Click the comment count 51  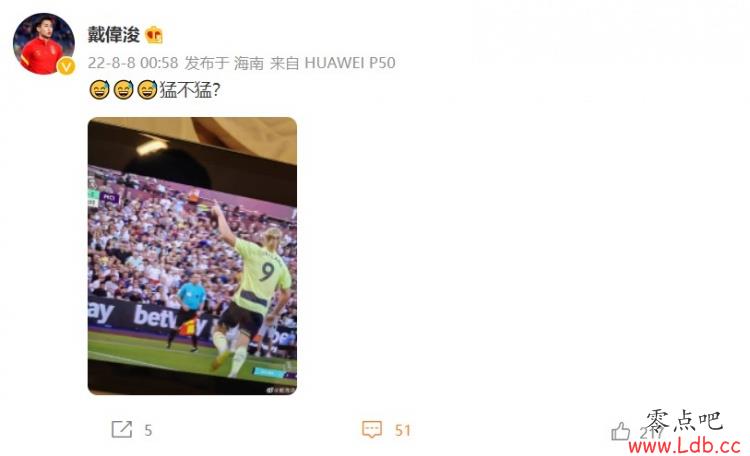click(x=403, y=430)
